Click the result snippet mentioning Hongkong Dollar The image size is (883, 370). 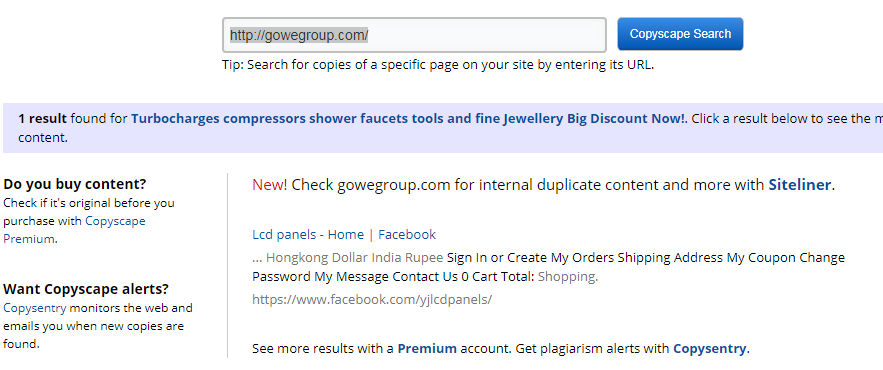tap(548, 267)
